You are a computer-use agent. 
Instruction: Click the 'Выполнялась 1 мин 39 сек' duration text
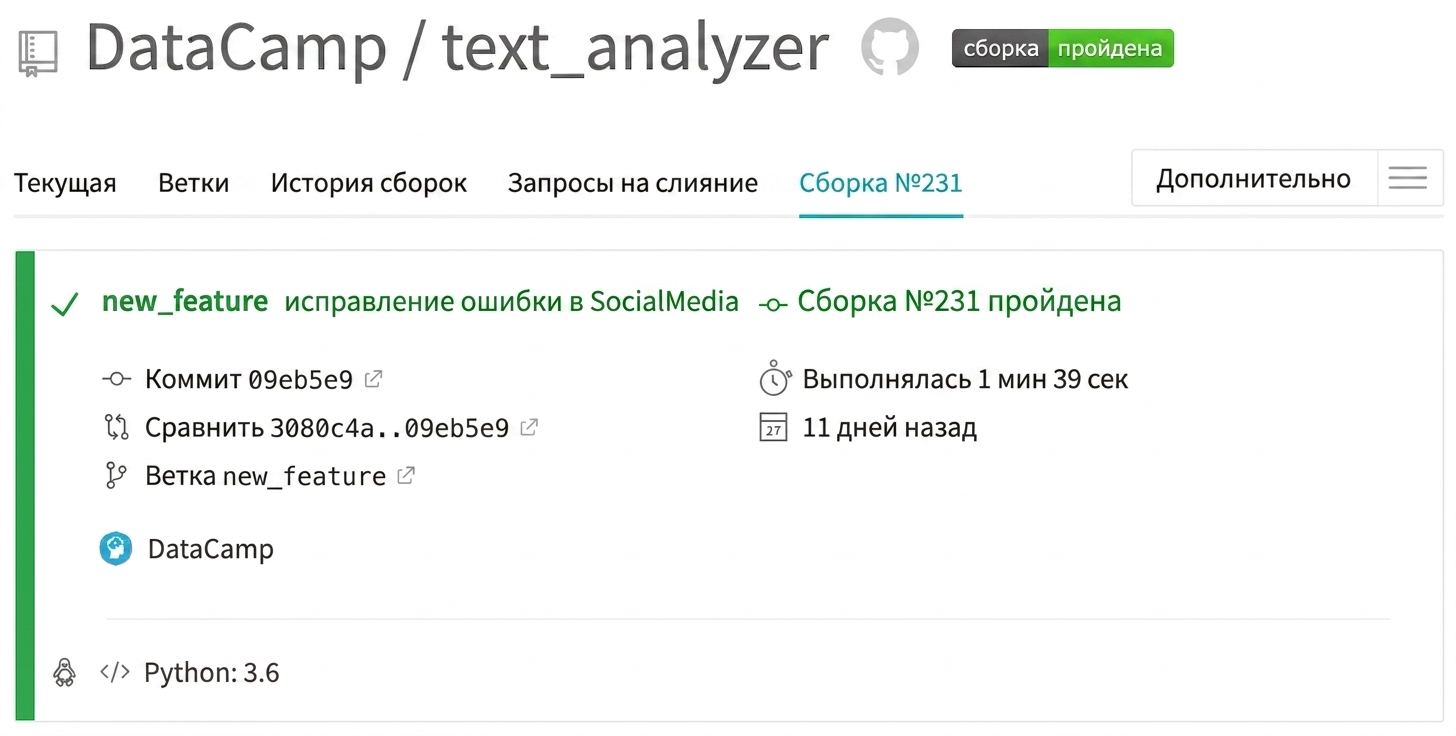coord(966,379)
